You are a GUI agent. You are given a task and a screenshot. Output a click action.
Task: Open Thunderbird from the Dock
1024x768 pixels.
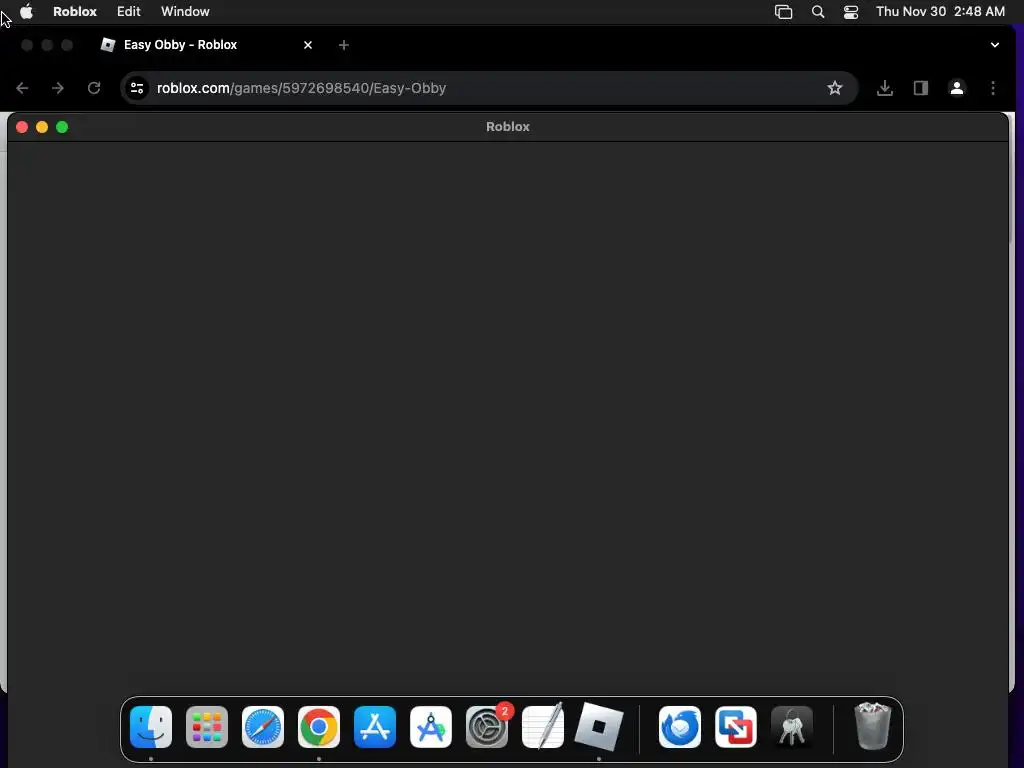[680, 727]
